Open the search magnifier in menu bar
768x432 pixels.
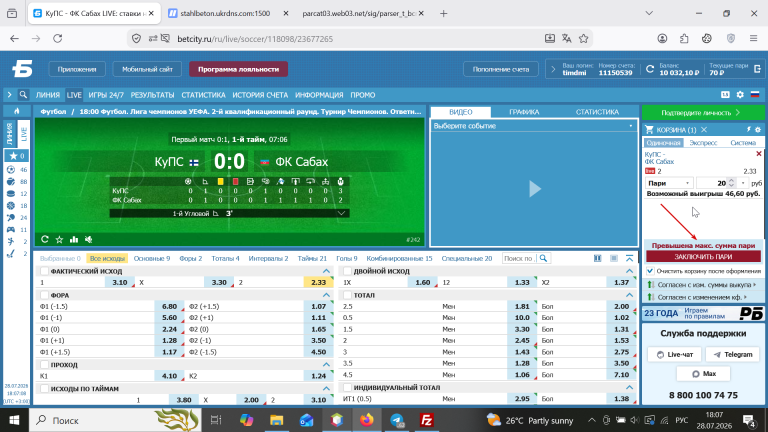pyautogui.click(x=23, y=95)
